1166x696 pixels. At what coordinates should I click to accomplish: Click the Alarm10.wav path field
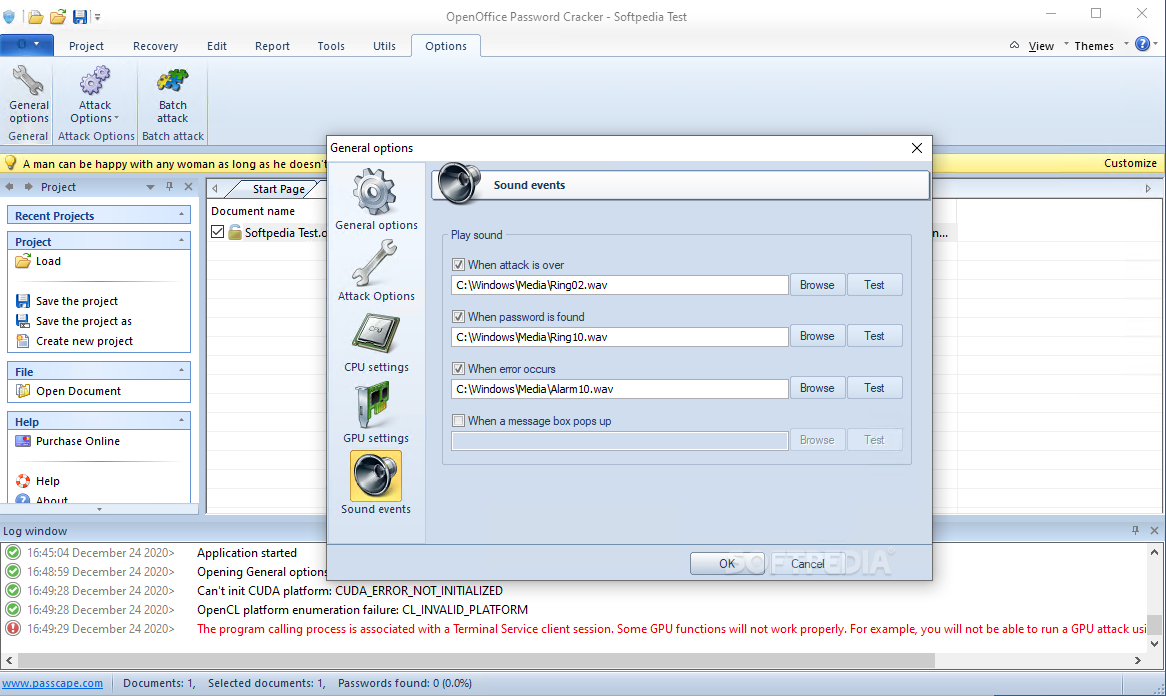619,389
